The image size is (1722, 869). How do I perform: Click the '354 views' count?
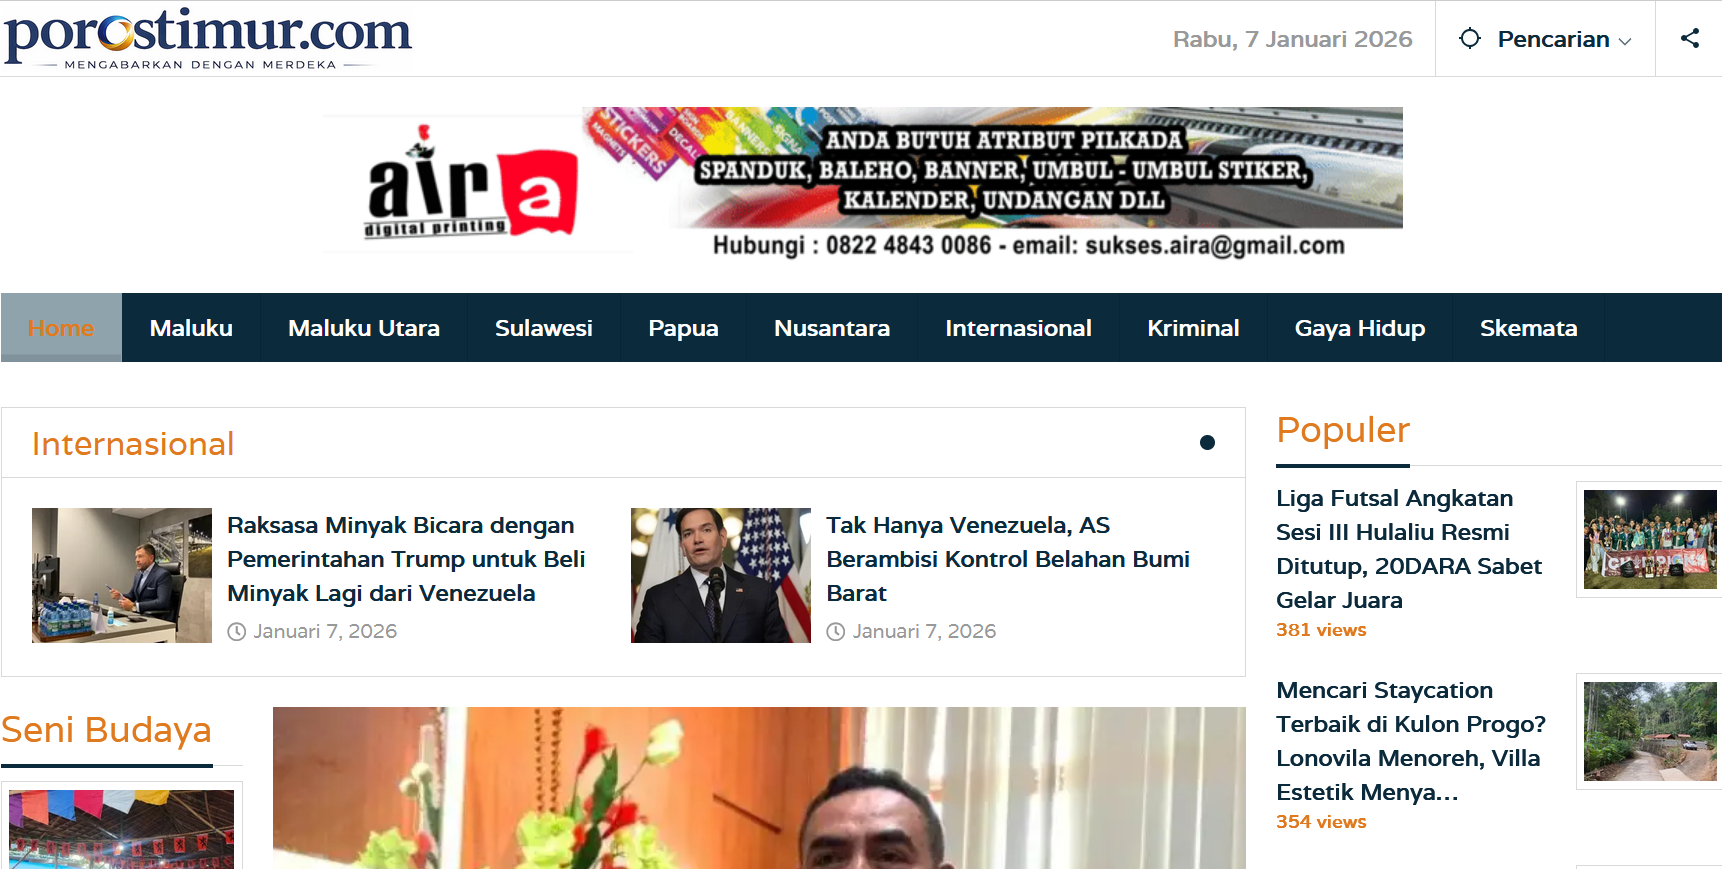click(1321, 822)
